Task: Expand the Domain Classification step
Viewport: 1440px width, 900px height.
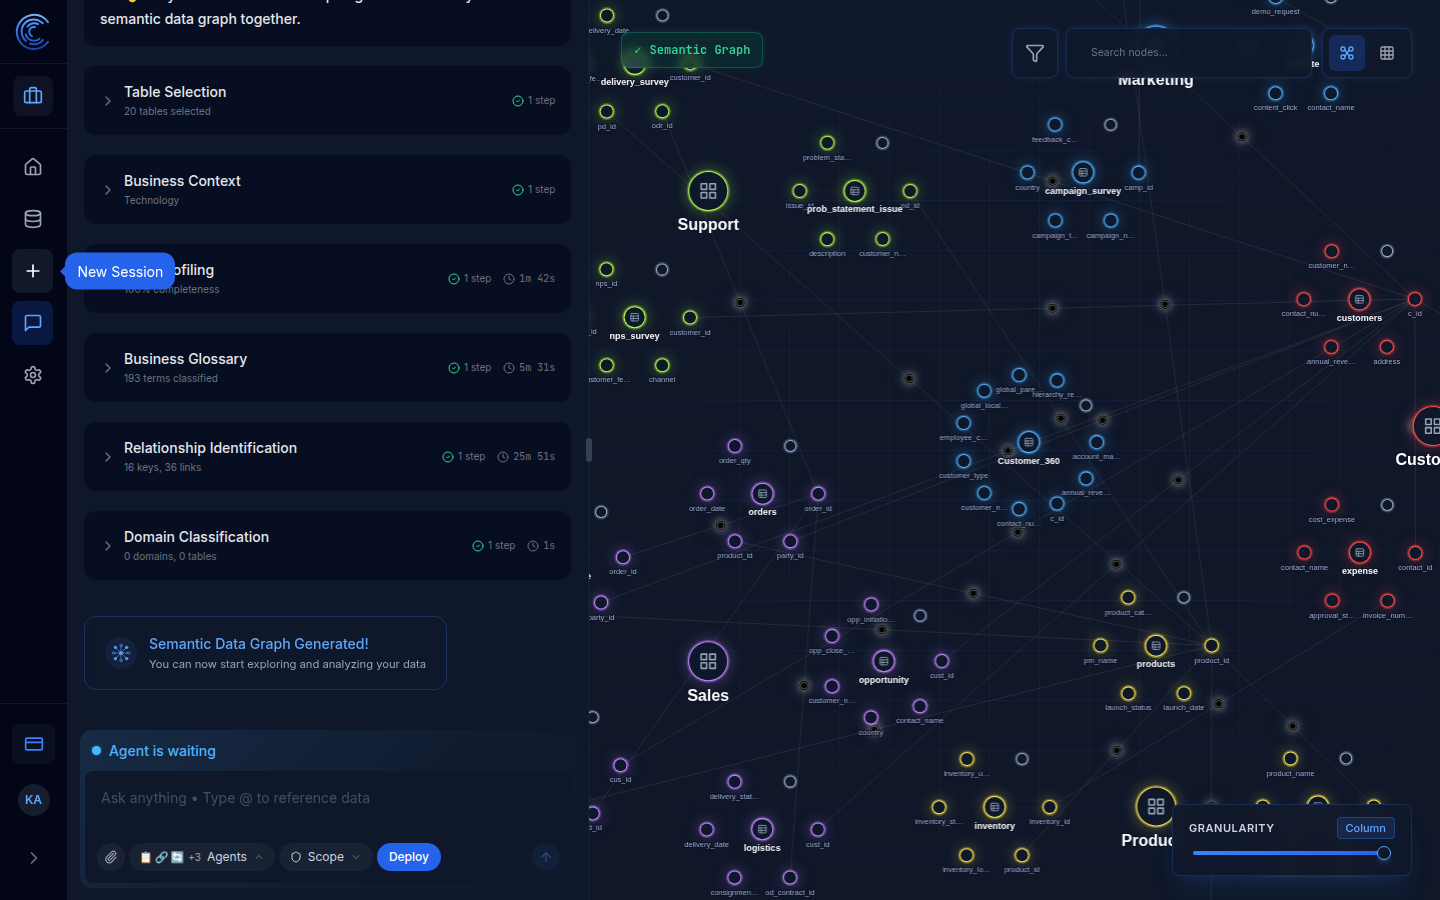Action: pos(327,545)
